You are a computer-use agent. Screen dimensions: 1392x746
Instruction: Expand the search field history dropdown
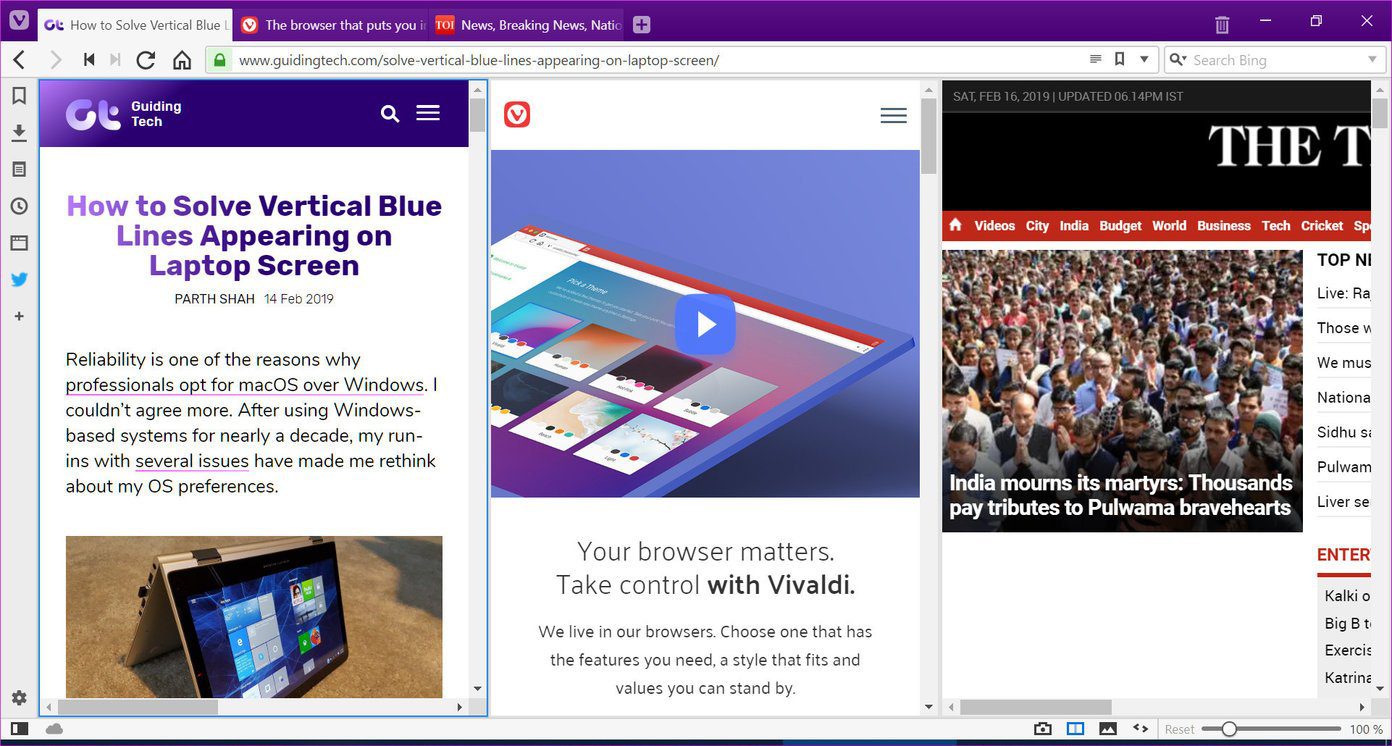click(1373, 60)
